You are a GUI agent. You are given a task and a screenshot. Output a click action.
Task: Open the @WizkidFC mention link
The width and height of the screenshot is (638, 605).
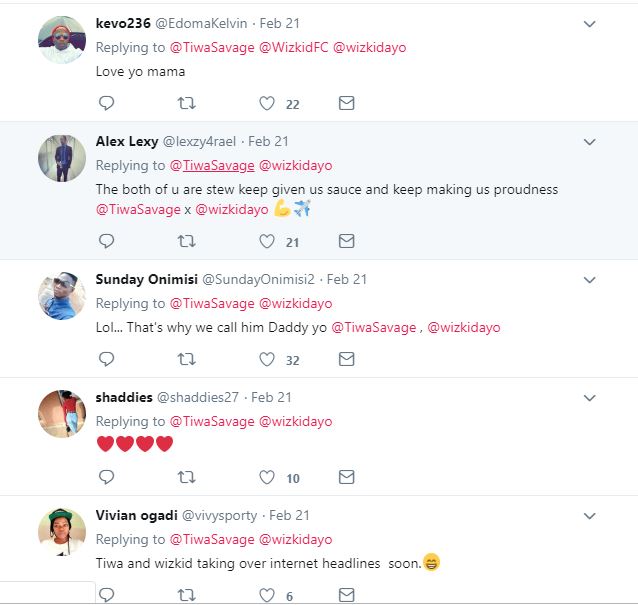tap(293, 47)
